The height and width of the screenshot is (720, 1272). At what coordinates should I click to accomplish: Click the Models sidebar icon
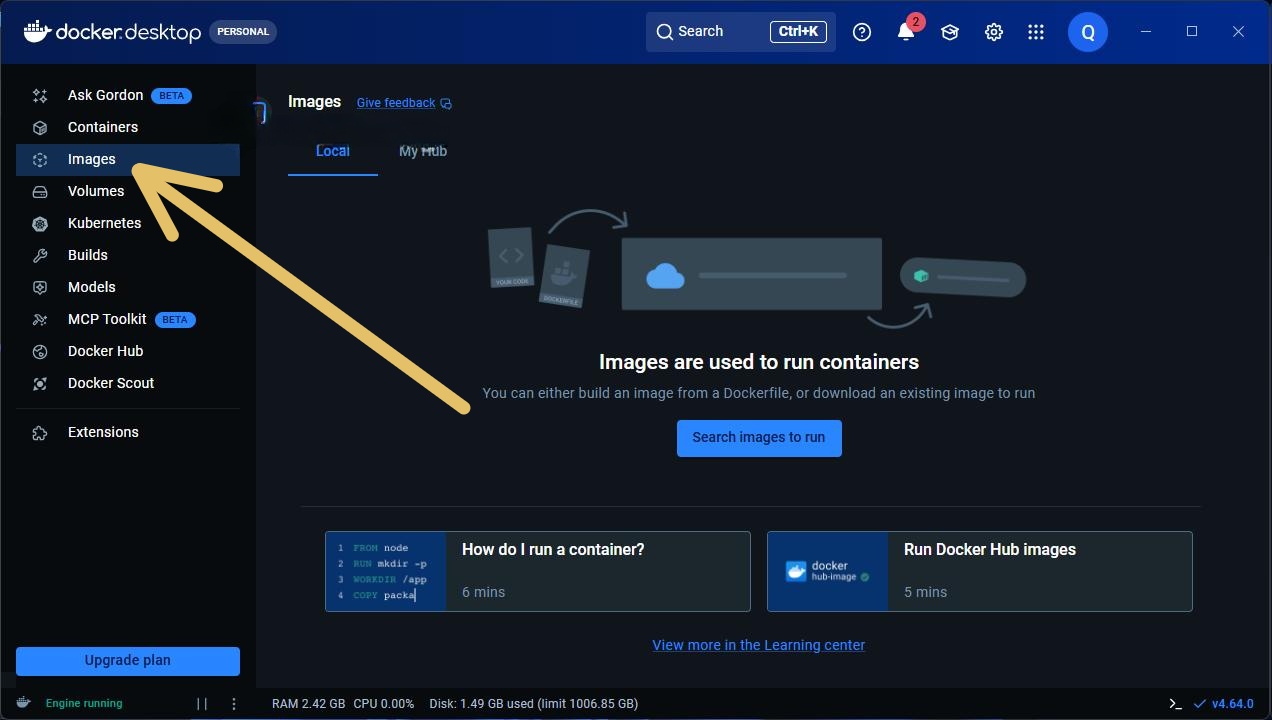(x=40, y=288)
